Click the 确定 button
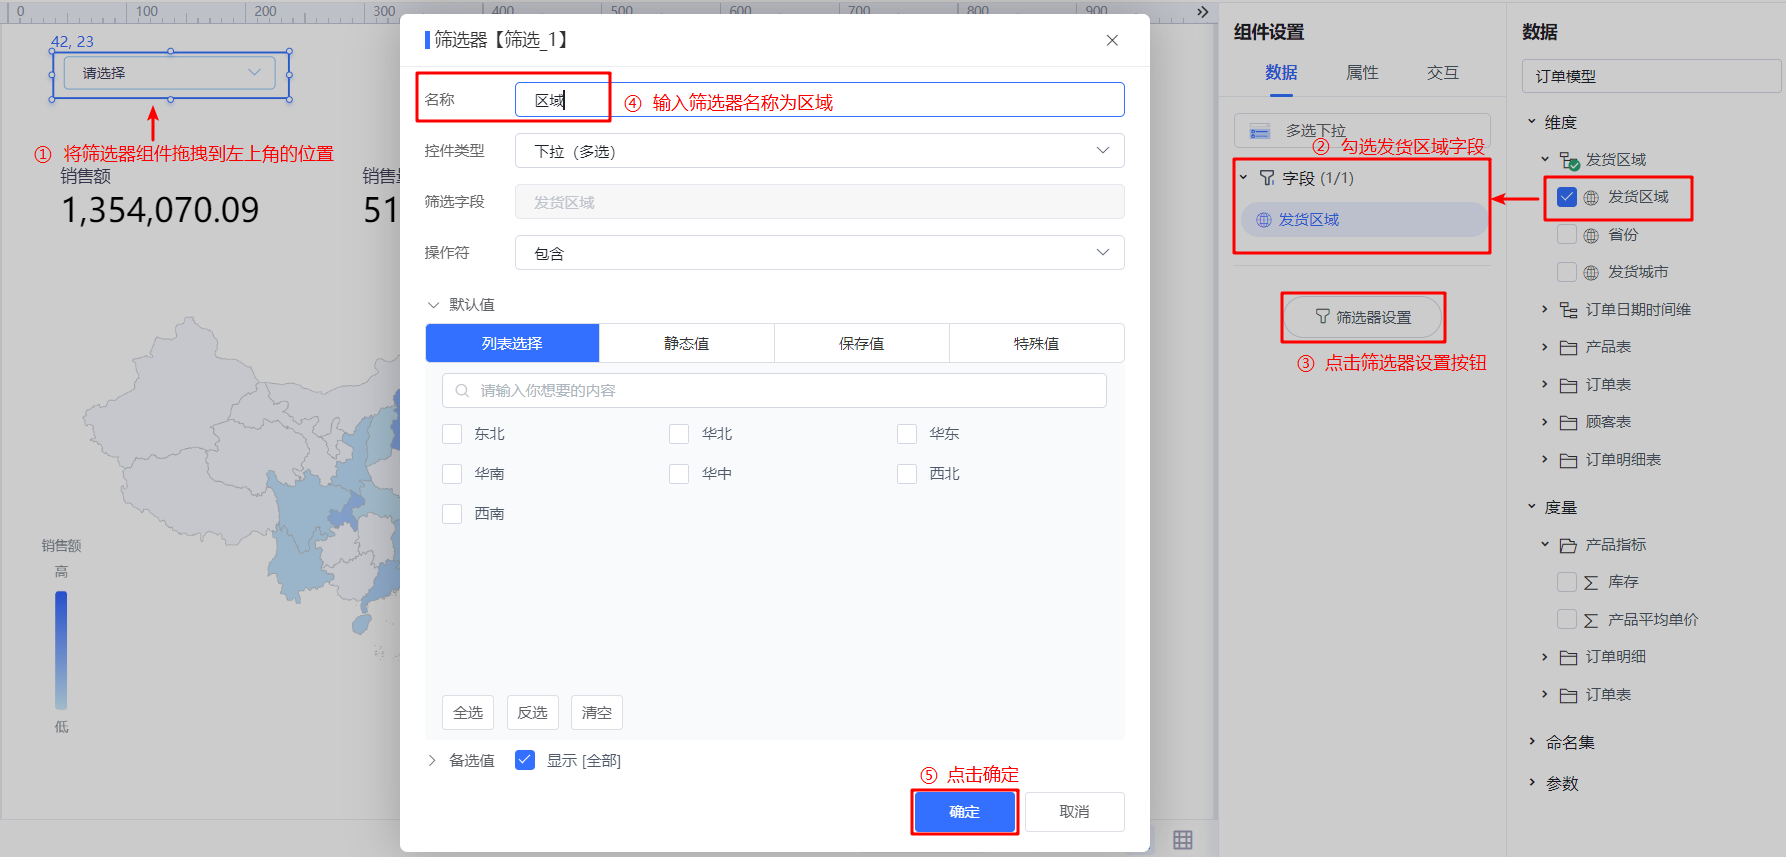Viewport: 1786px width, 857px height. pos(965,812)
